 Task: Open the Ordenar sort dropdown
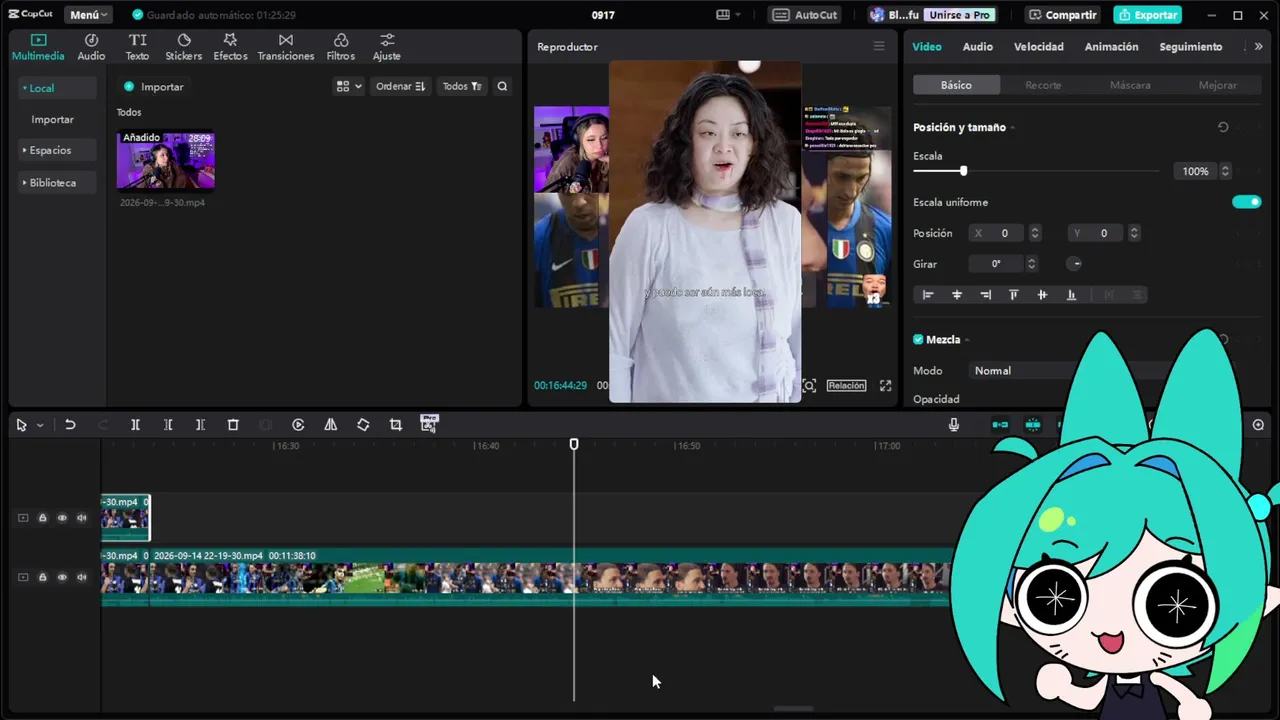point(400,87)
